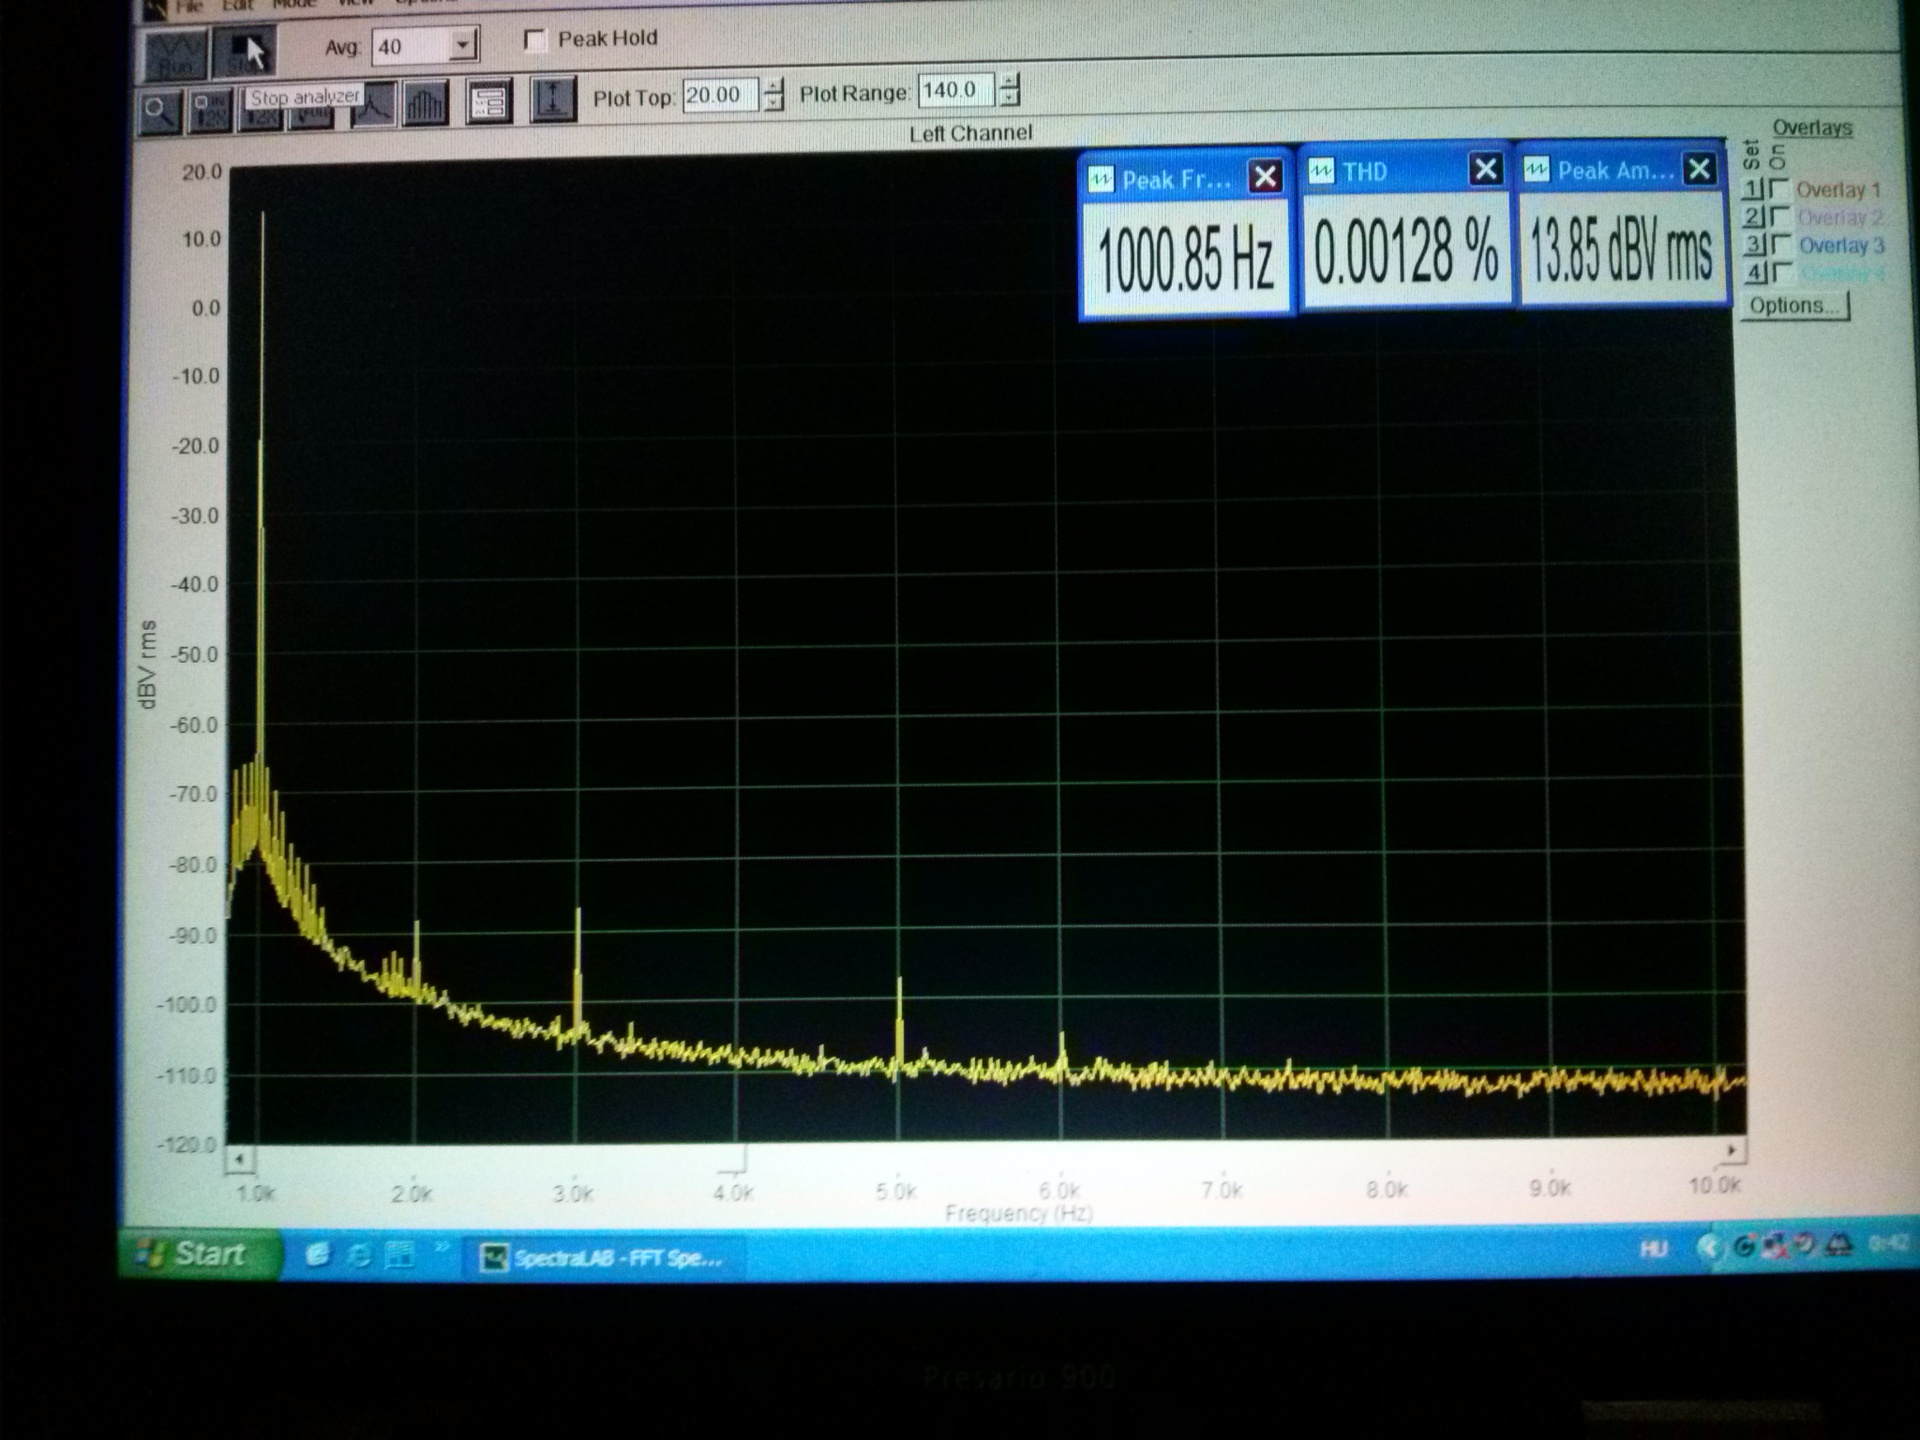Turn on Overlay 3 checkbox
1920x1440 pixels.
pyautogui.click(x=1780, y=244)
